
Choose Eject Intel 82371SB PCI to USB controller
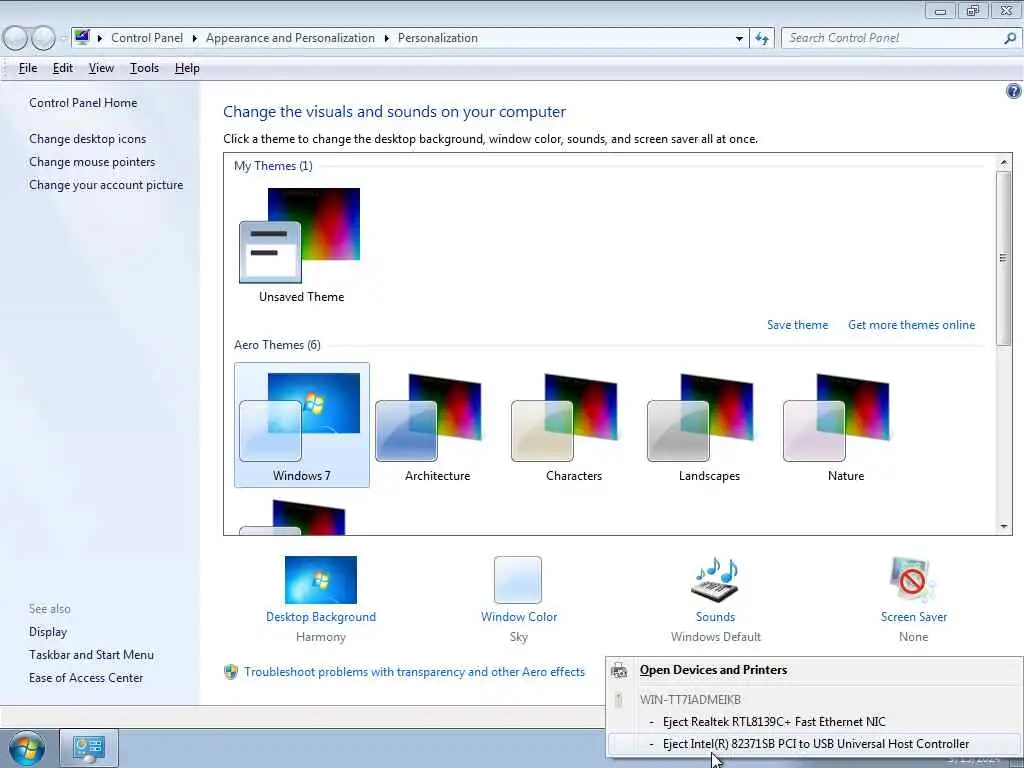coord(814,744)
